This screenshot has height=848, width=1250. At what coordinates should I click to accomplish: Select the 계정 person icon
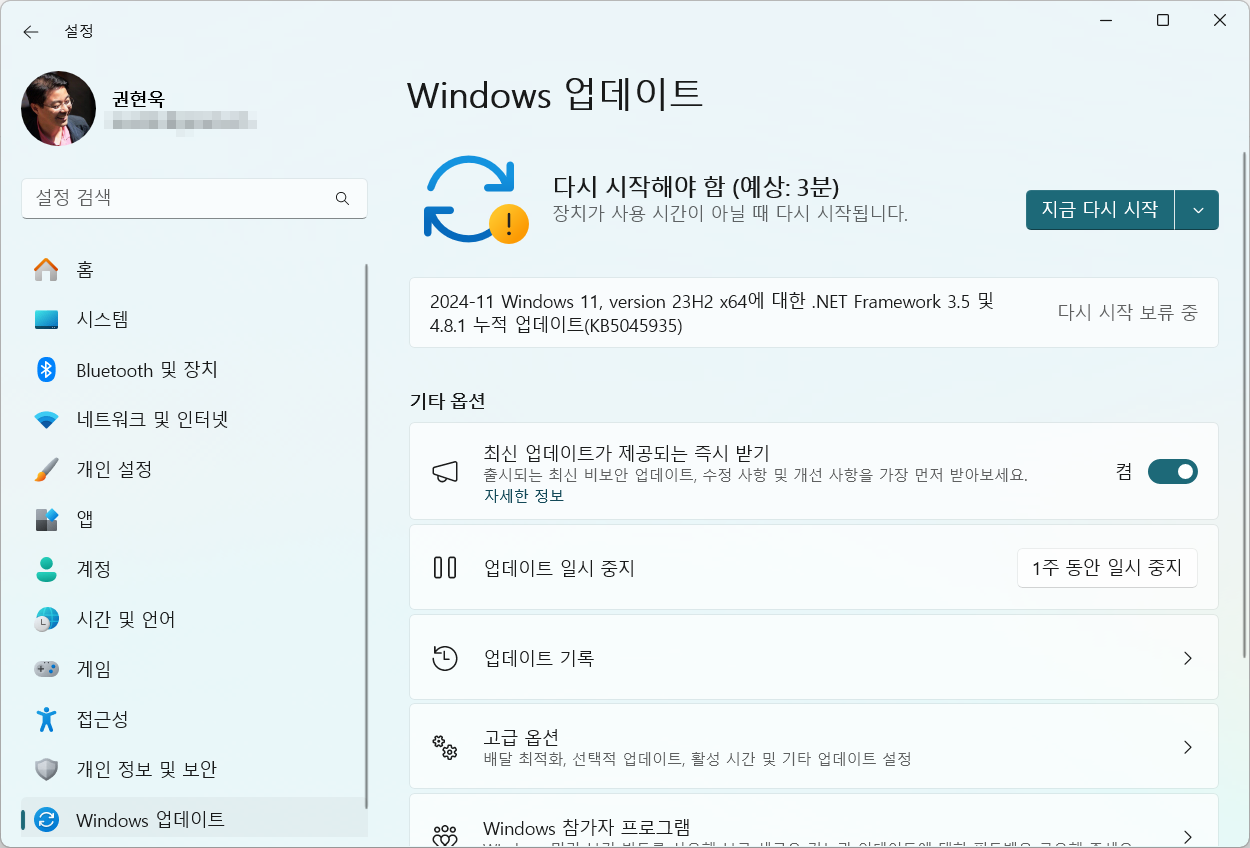(x=46, y=570)
